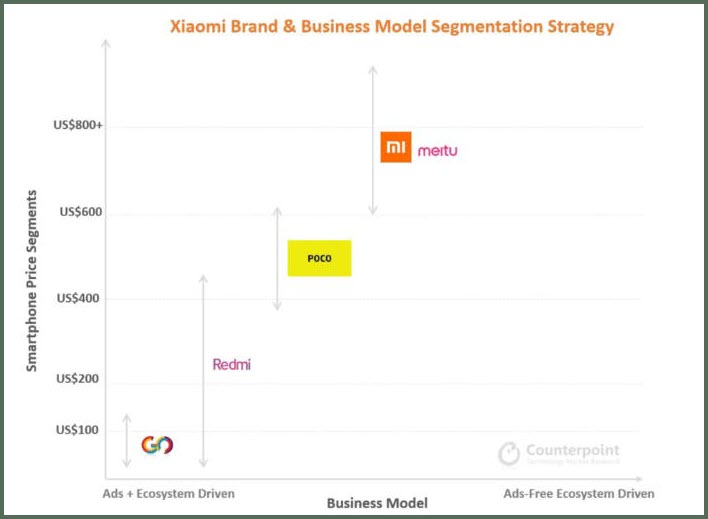Click the Redmi price range arrow
708x519 pixels.
click(203, 370)
